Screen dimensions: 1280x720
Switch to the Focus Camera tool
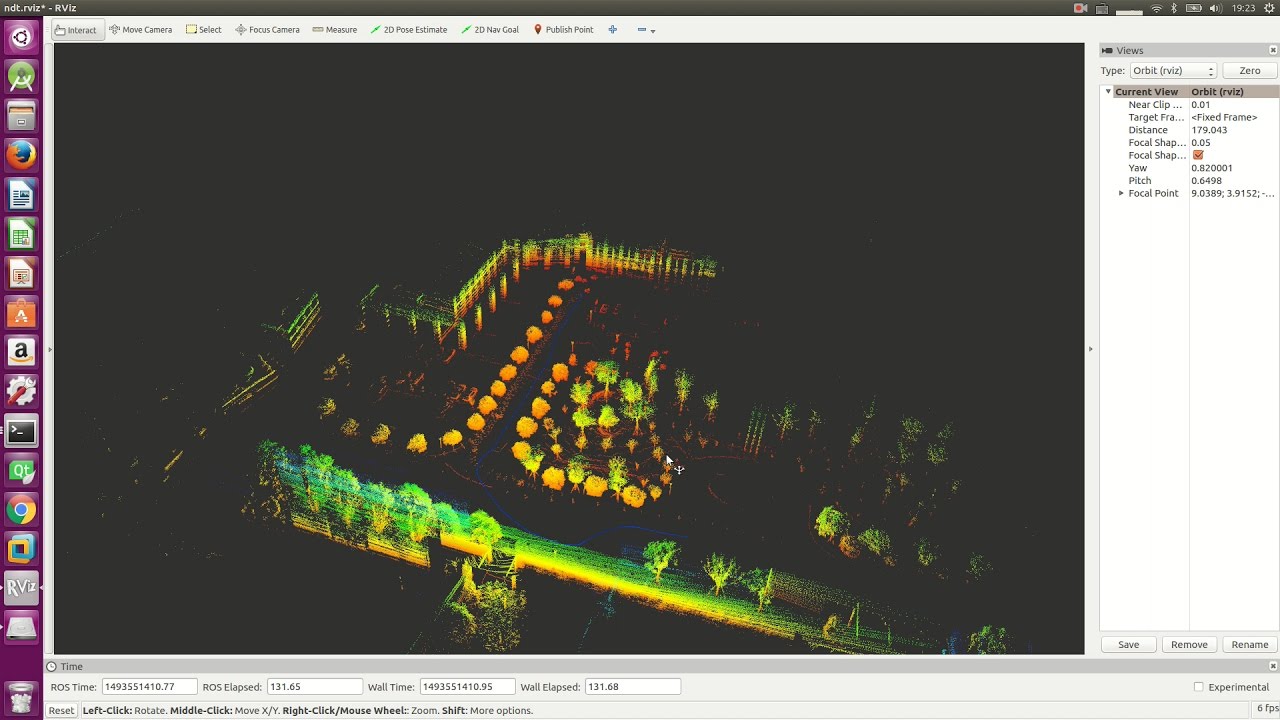point(267,30)
